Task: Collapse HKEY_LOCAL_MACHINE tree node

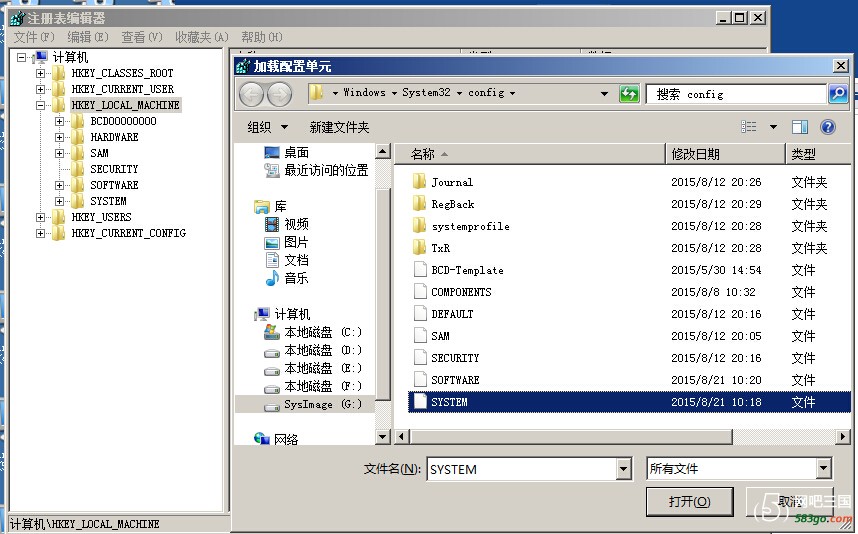Action: click(40, 105)
